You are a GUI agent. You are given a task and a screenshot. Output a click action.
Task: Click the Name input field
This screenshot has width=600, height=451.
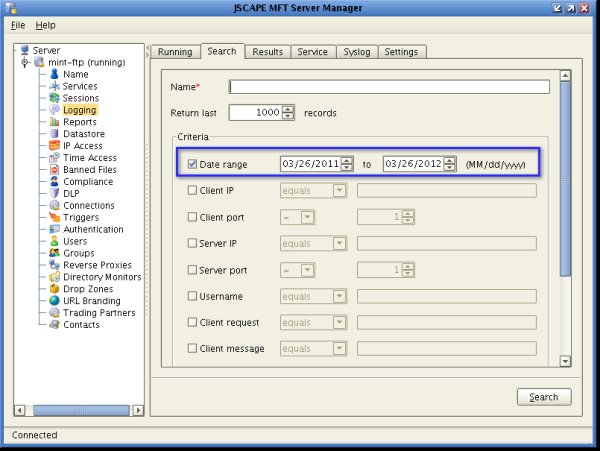(x=389, y=87)
